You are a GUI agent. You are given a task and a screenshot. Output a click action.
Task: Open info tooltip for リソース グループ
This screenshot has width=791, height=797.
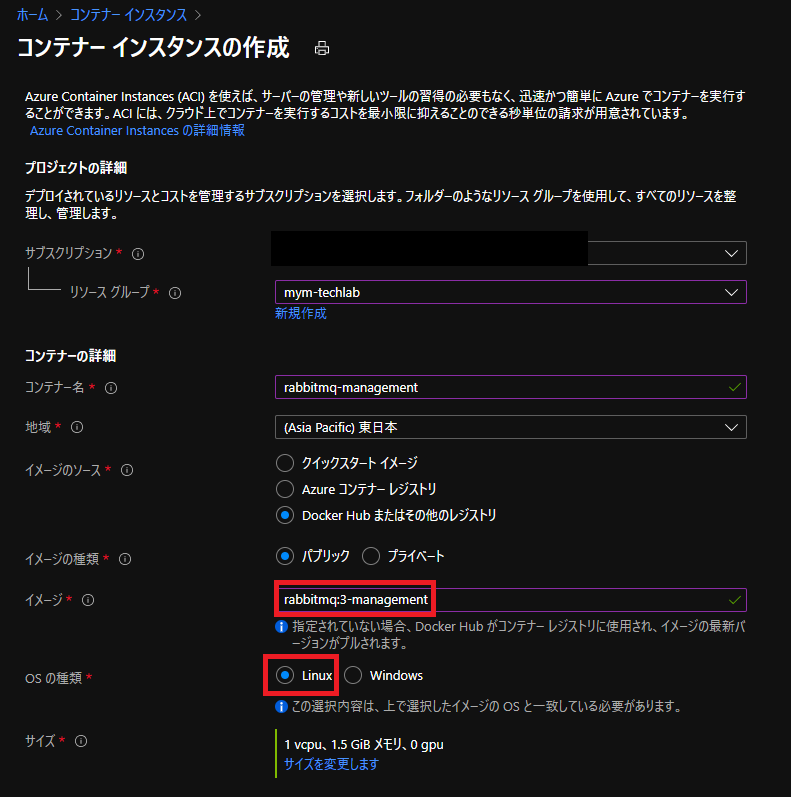[x=175, y=293]
